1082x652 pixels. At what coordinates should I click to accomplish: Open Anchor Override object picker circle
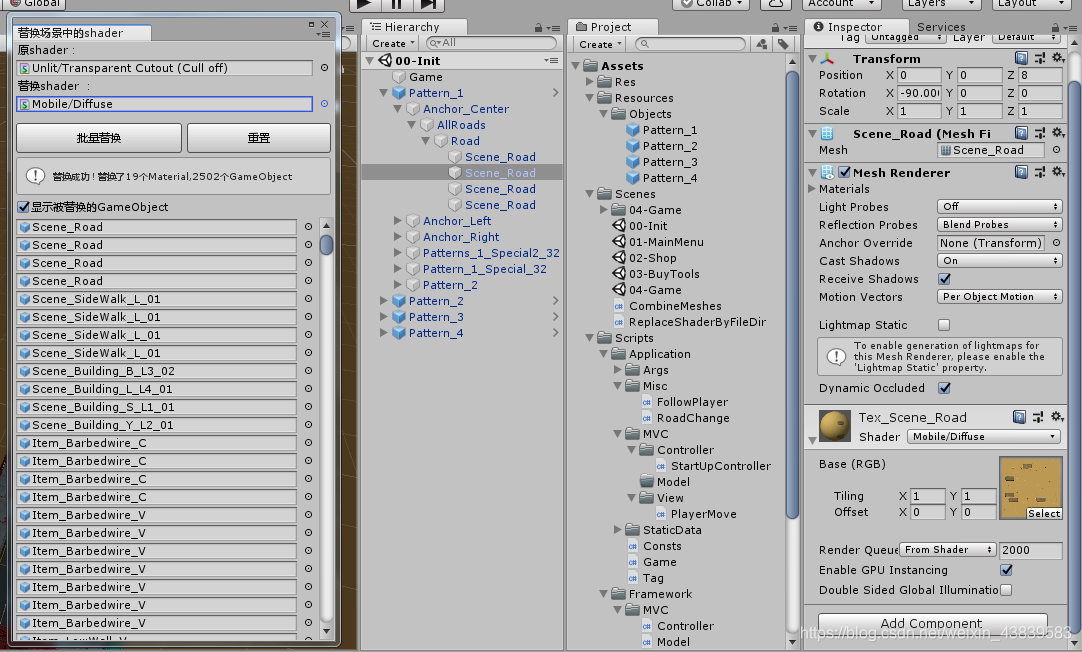coord(1056,243)
